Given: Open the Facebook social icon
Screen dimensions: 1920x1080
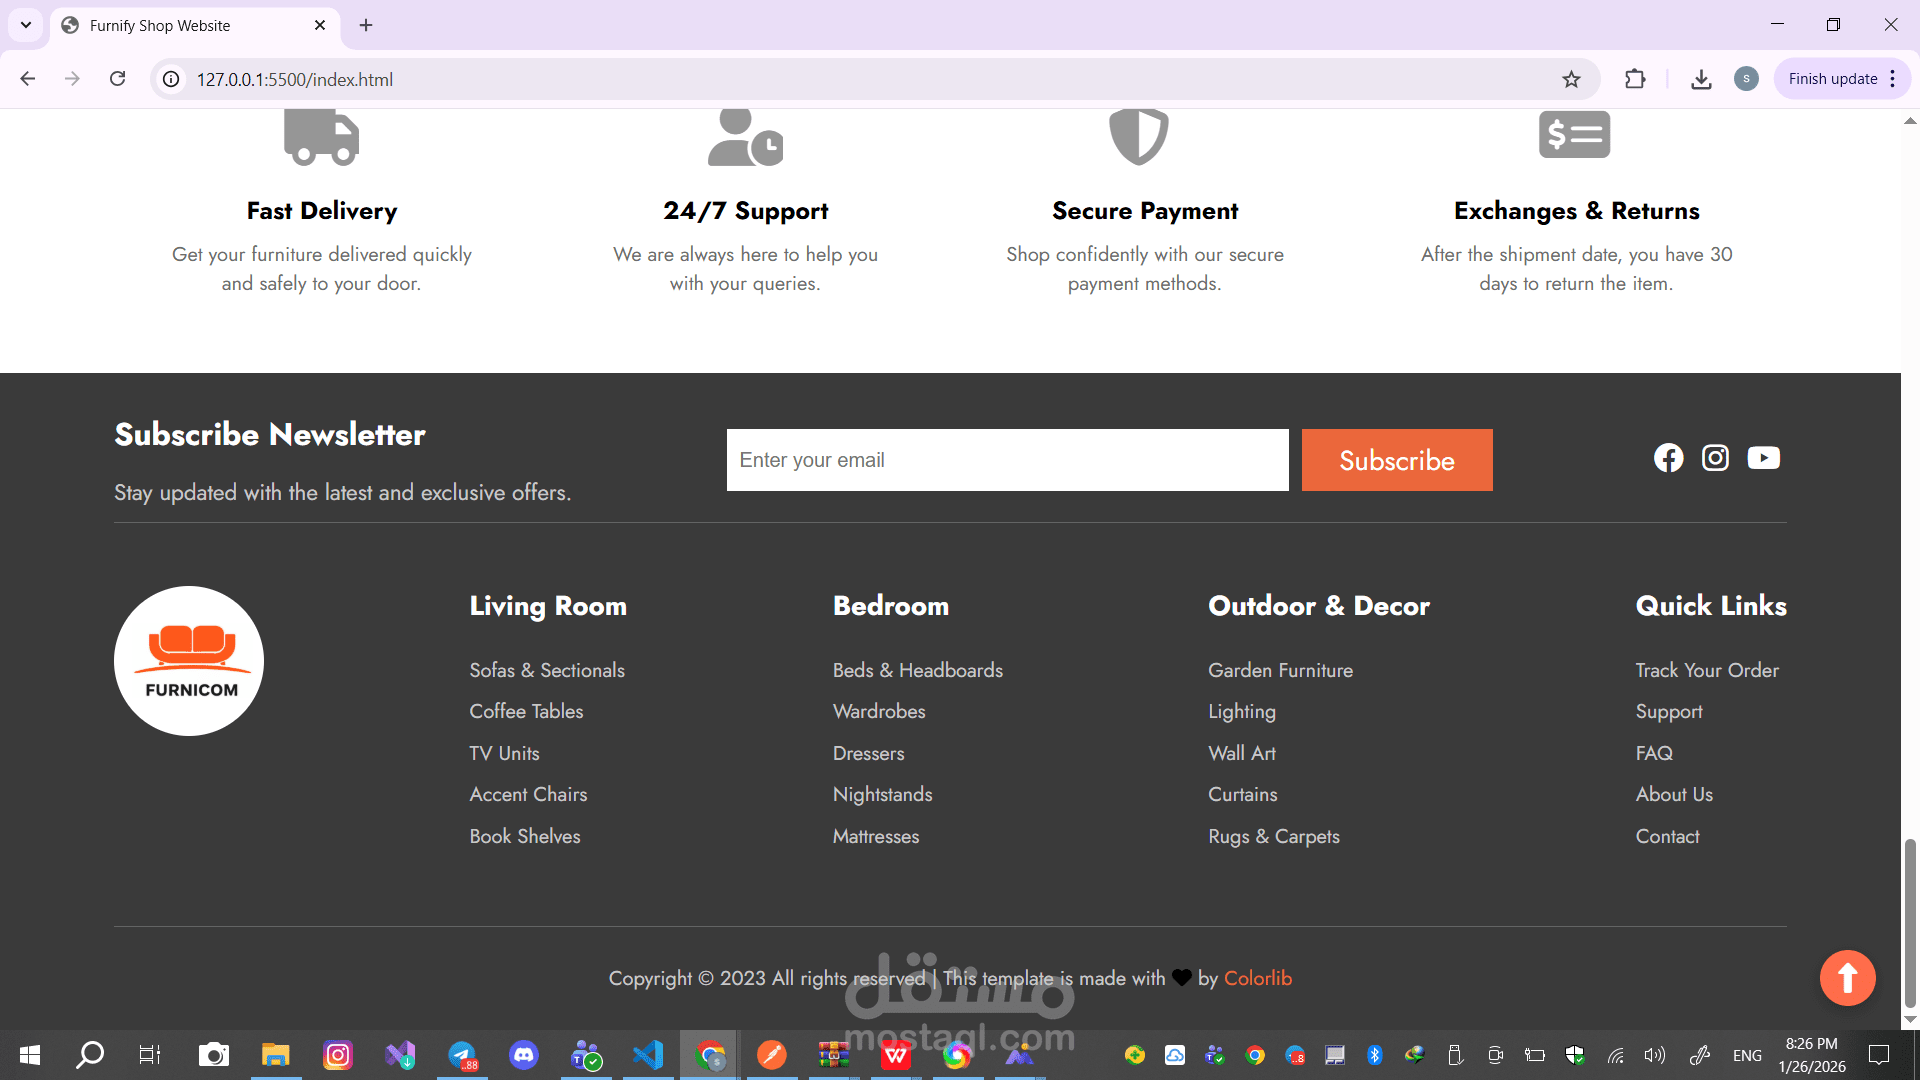Looking at the screenshot, I should 1668,458.
